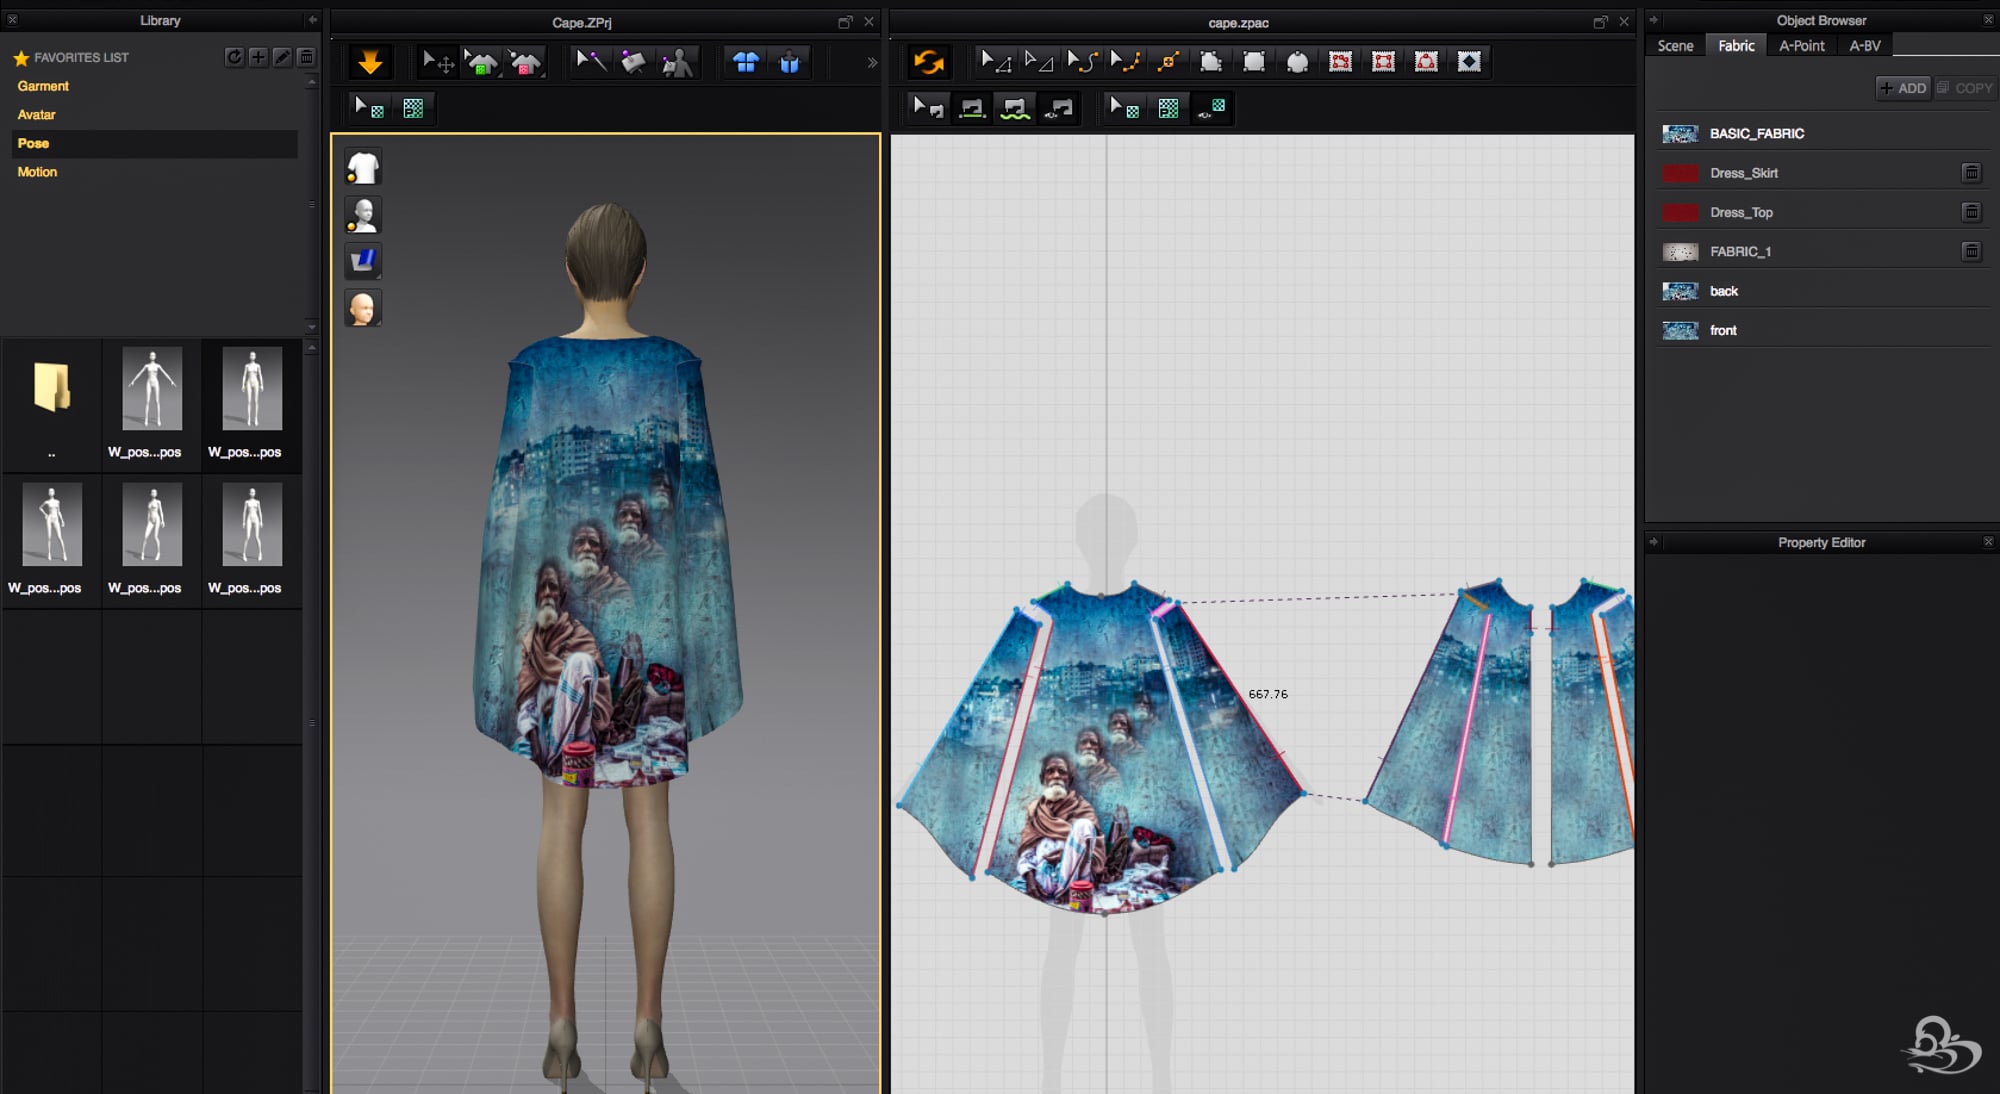
Task: Select the Free Sewing tool with the green wavy line
Action: (1015, 108)
